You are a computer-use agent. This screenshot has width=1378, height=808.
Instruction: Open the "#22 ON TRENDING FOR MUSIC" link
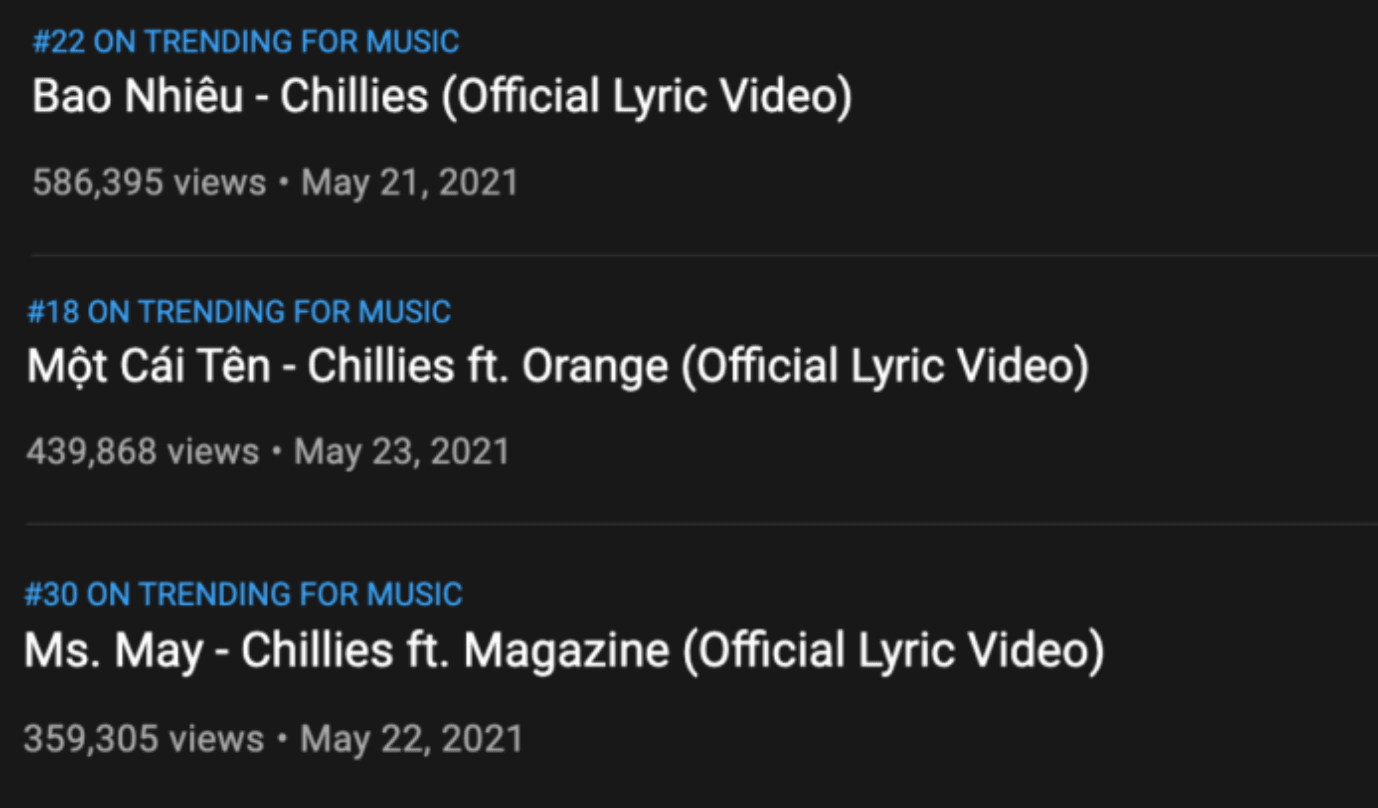[x=246, y=42]
